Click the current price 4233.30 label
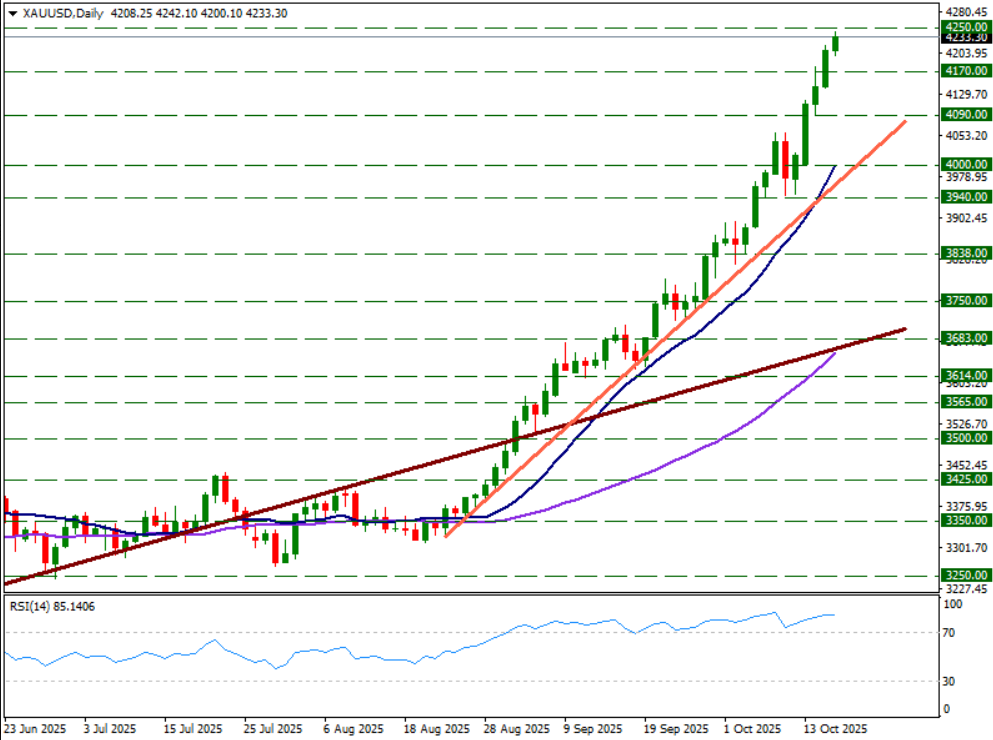The width and height of the screenshot is (993, 740). click(x=966, y=38)
